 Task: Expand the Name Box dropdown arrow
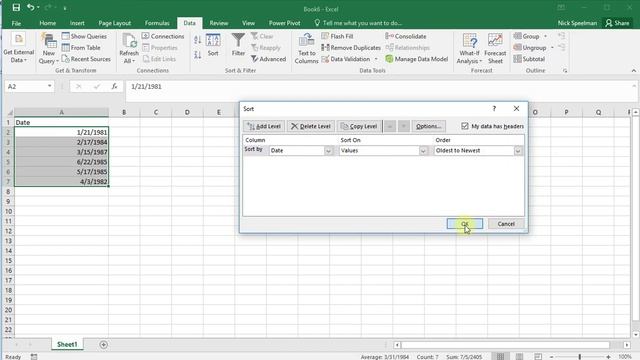click(x=49, y=86)
